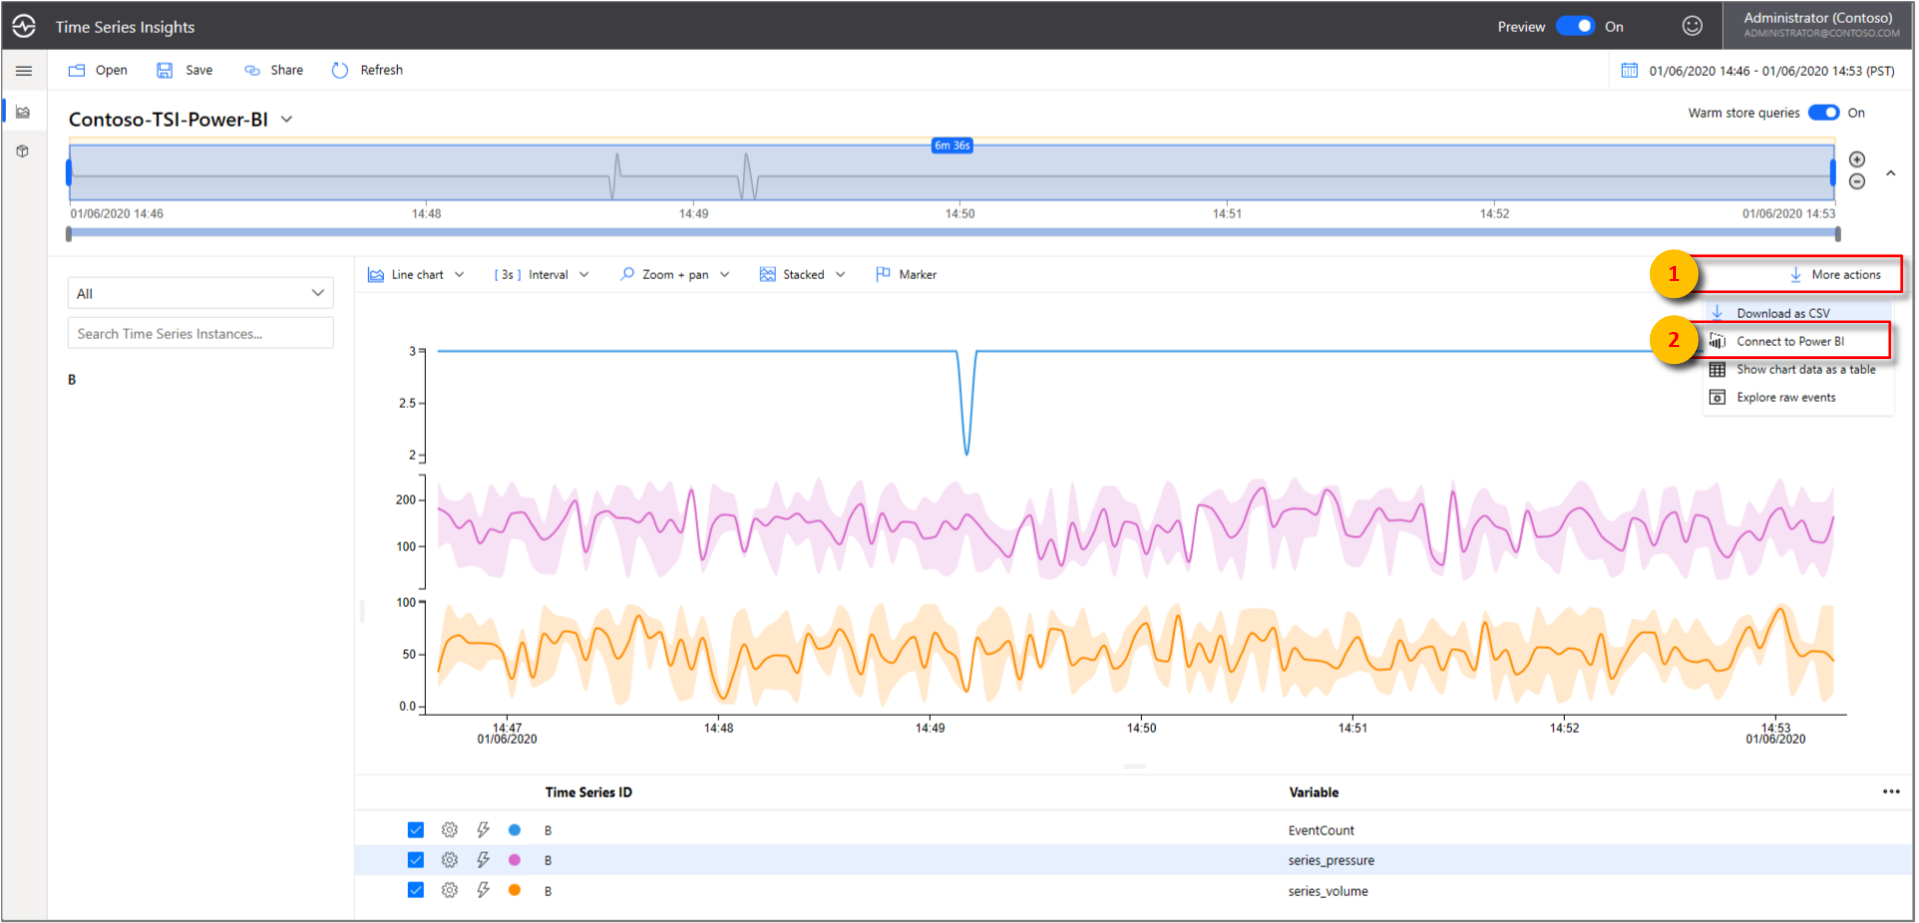Click the Search Time Series Instances field
The width and height of the screenshot is (1919, 923).
point(200,334)
